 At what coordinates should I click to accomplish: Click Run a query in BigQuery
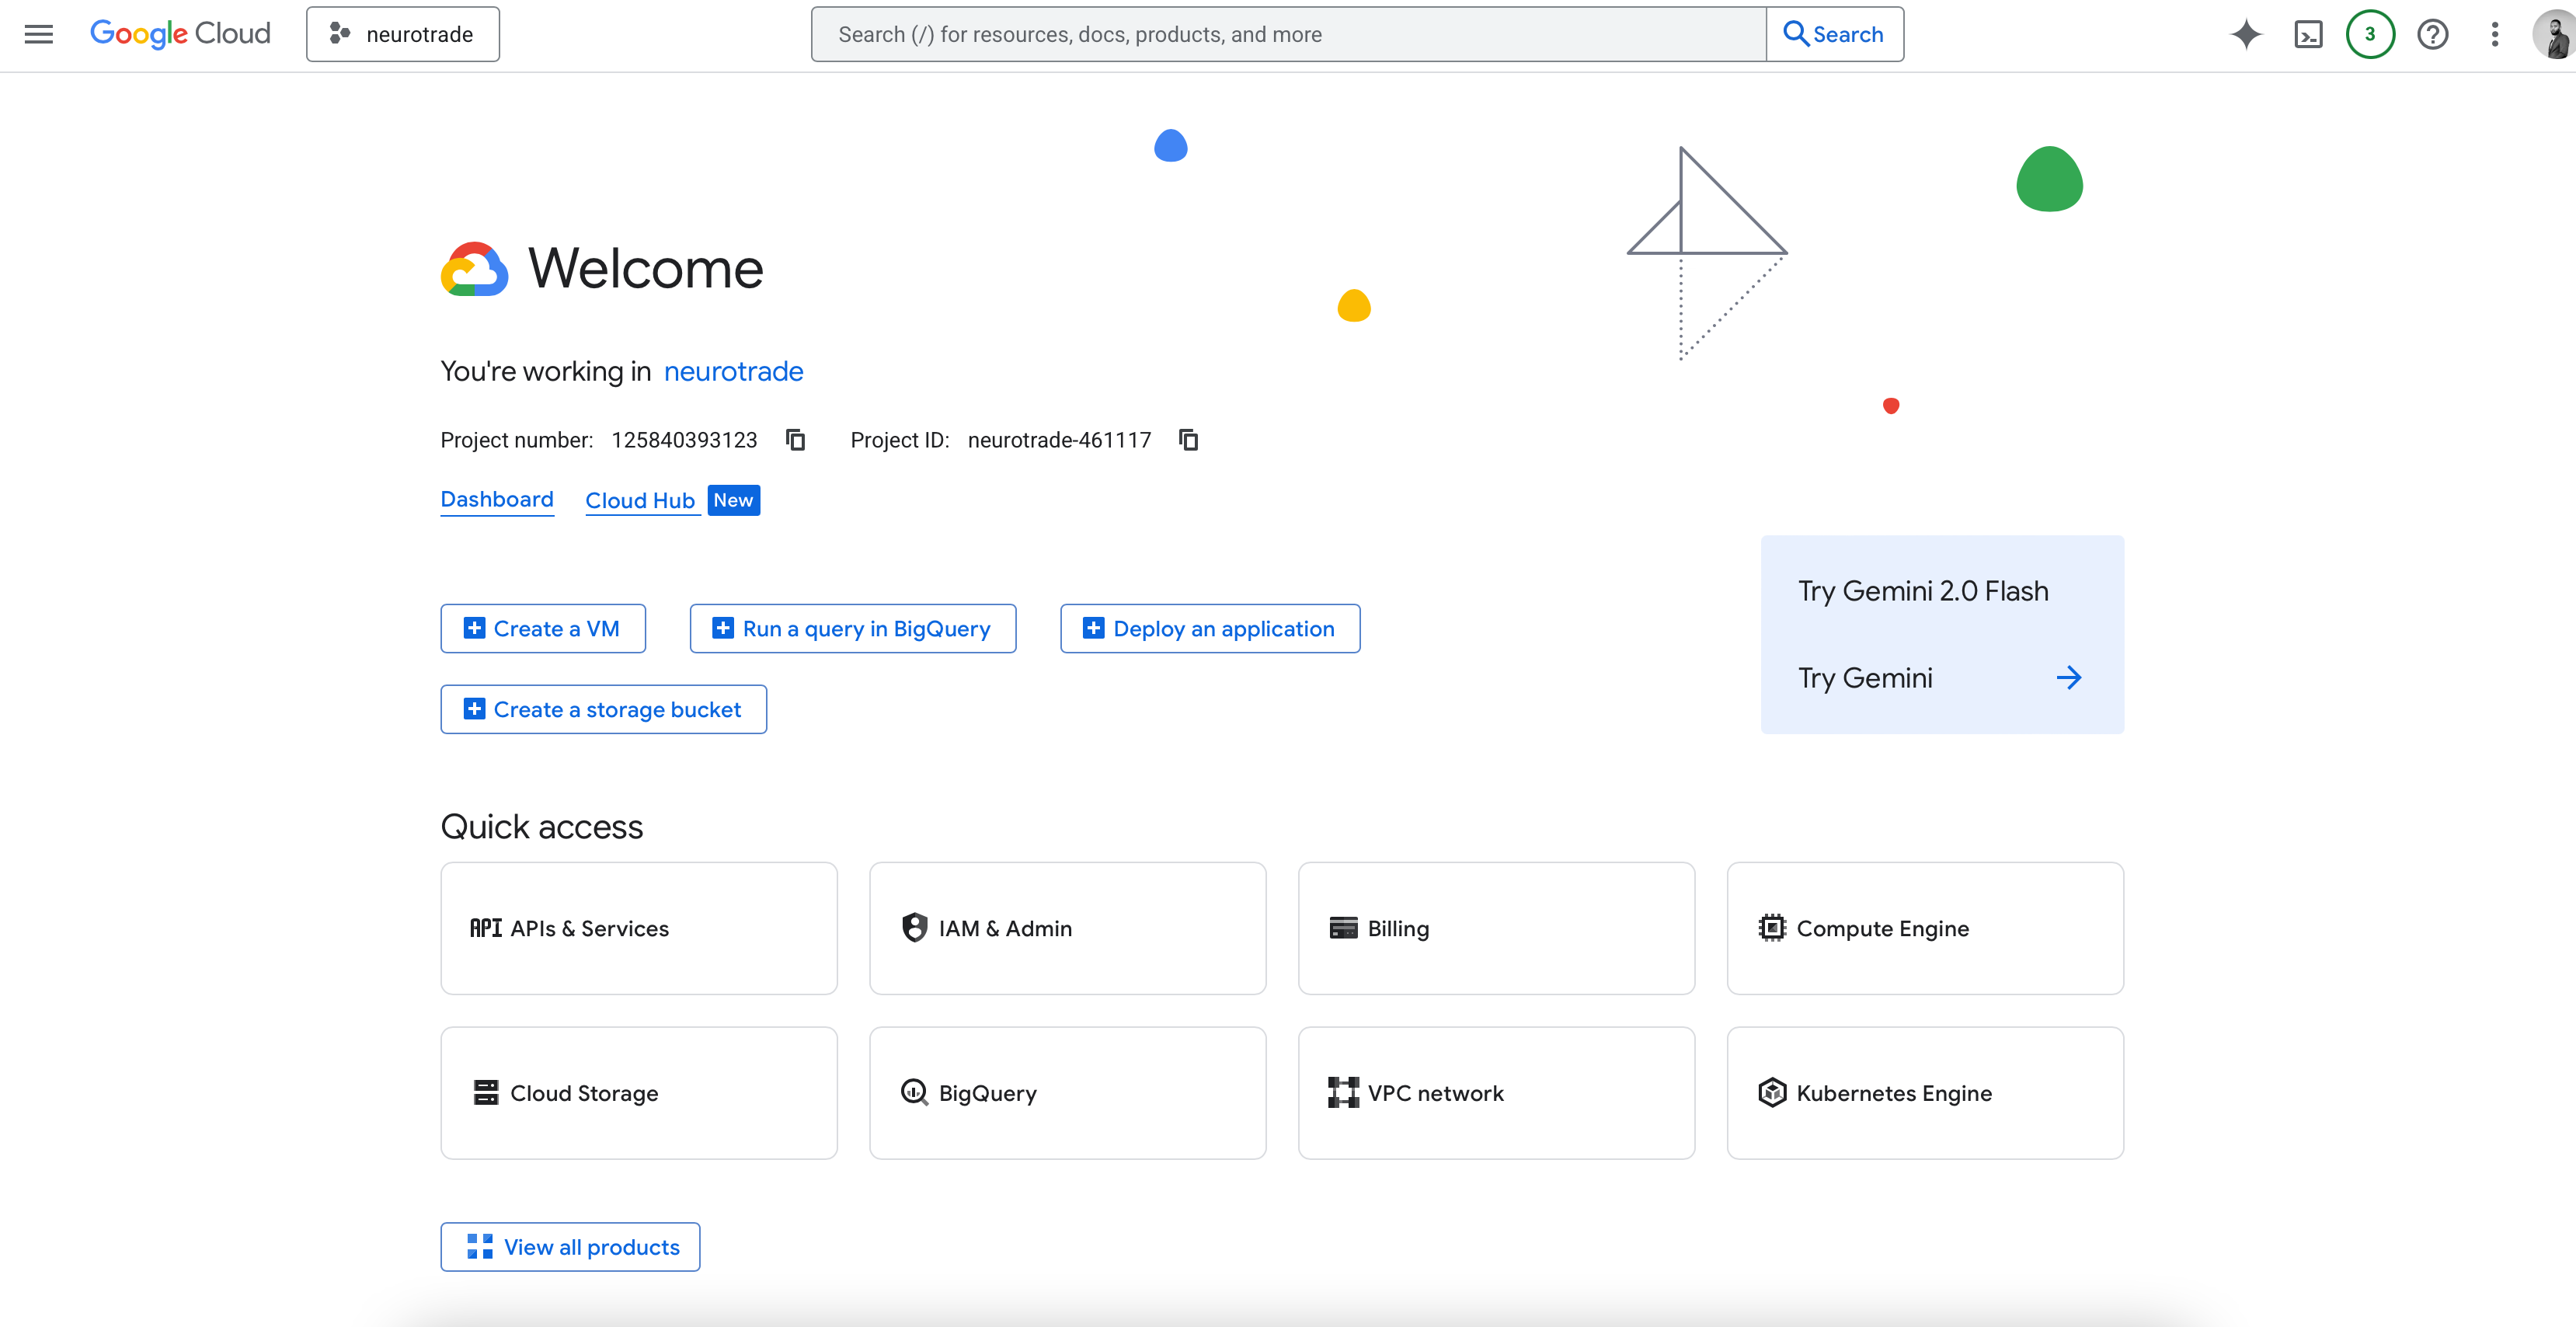coord(852,628)
